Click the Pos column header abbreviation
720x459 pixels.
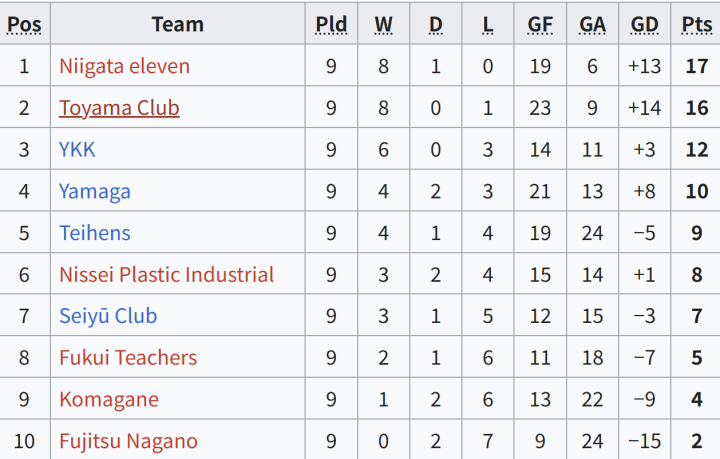point(24,24)
